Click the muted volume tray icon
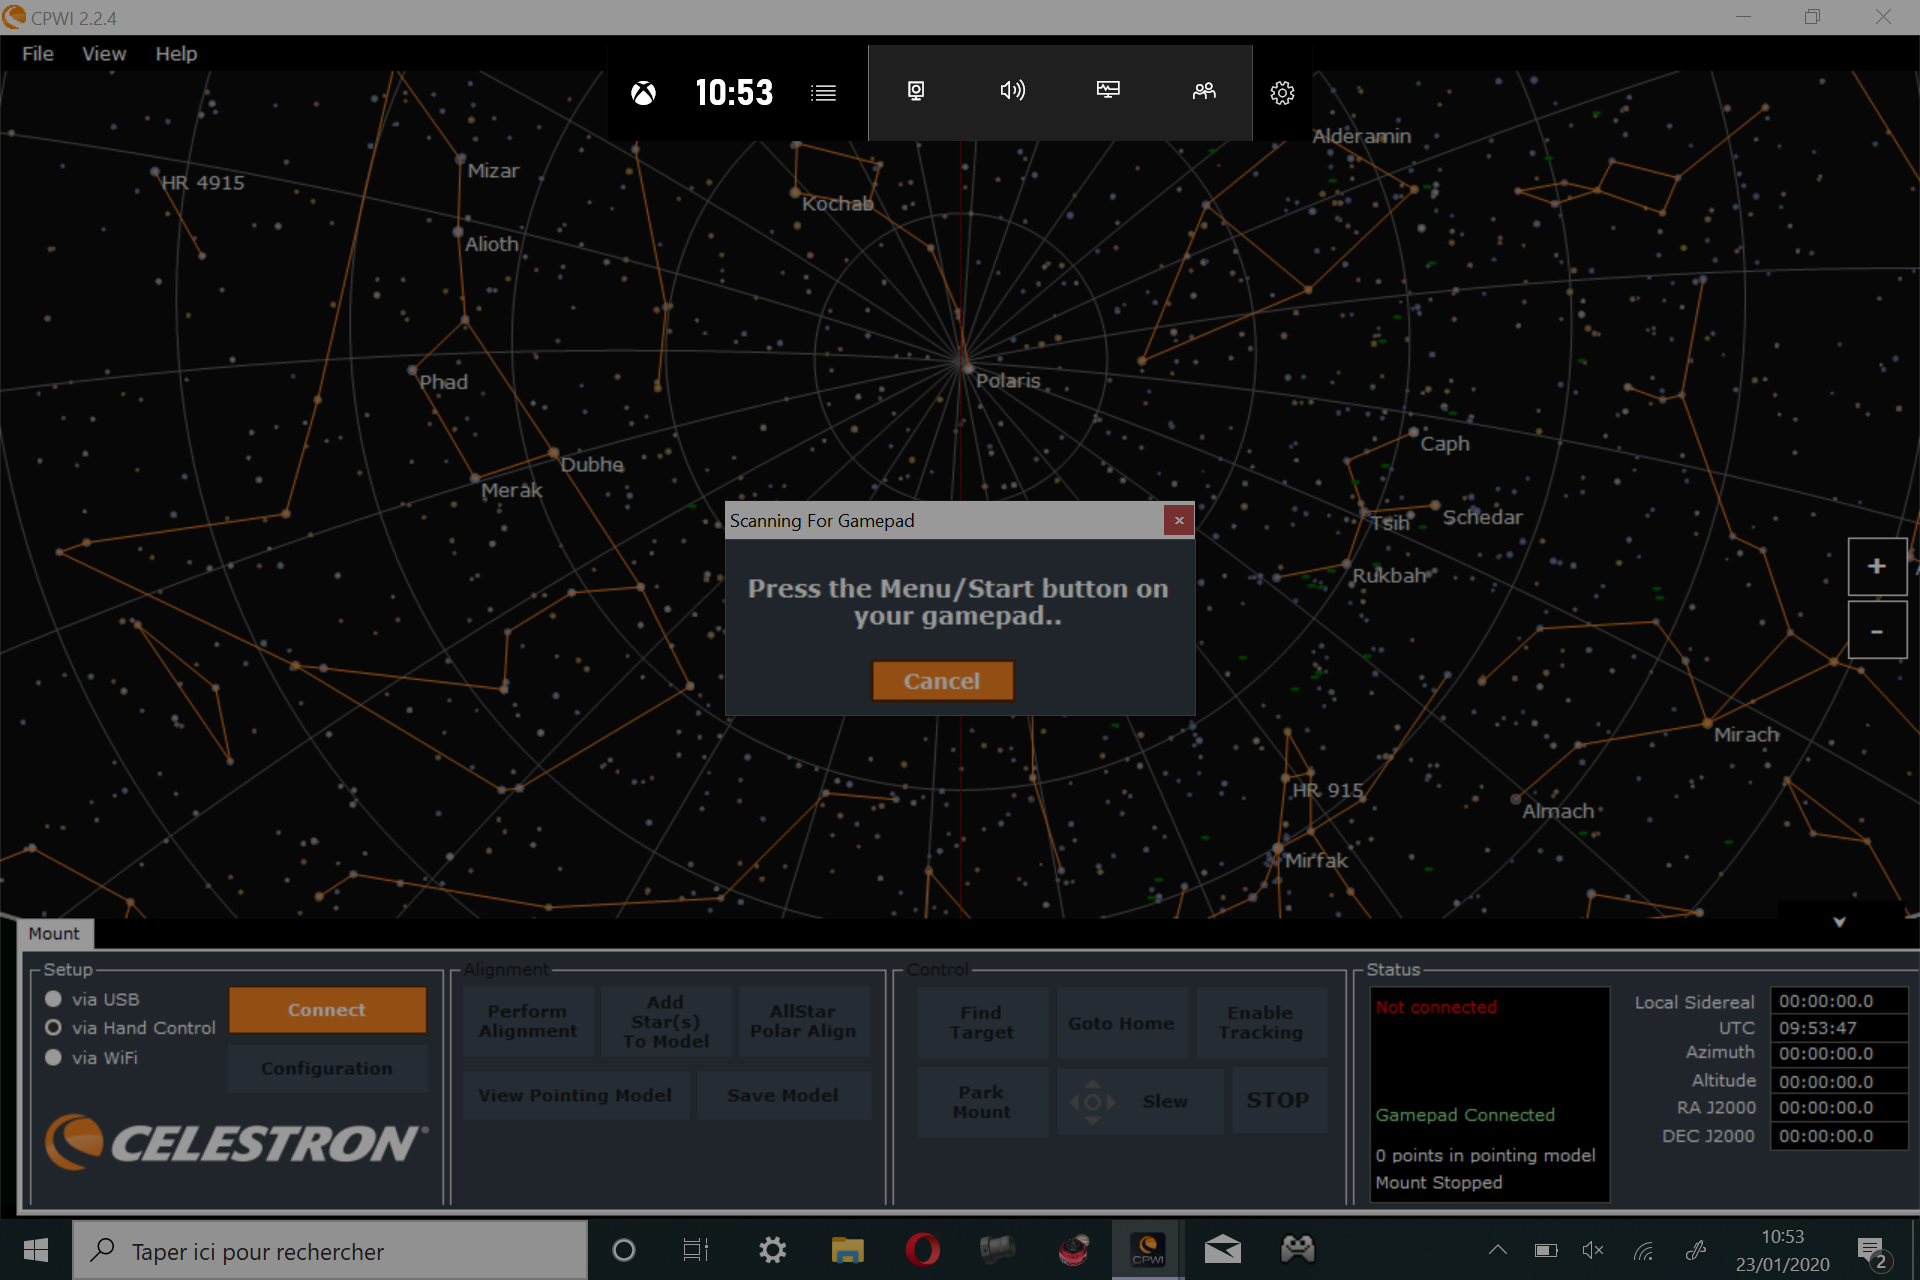This screenshot has width=1920, height=1280. pos(1593,1250)
